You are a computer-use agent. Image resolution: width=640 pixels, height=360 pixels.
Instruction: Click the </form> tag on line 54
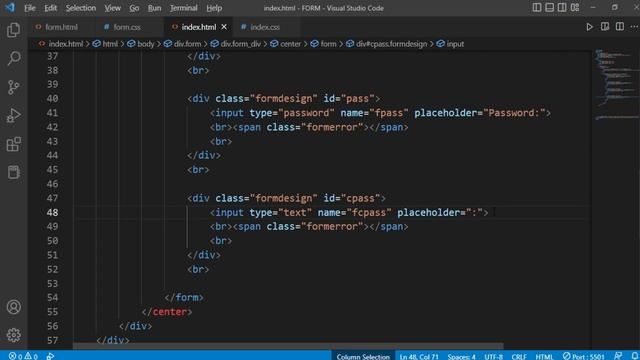click(x=184, y=298)
